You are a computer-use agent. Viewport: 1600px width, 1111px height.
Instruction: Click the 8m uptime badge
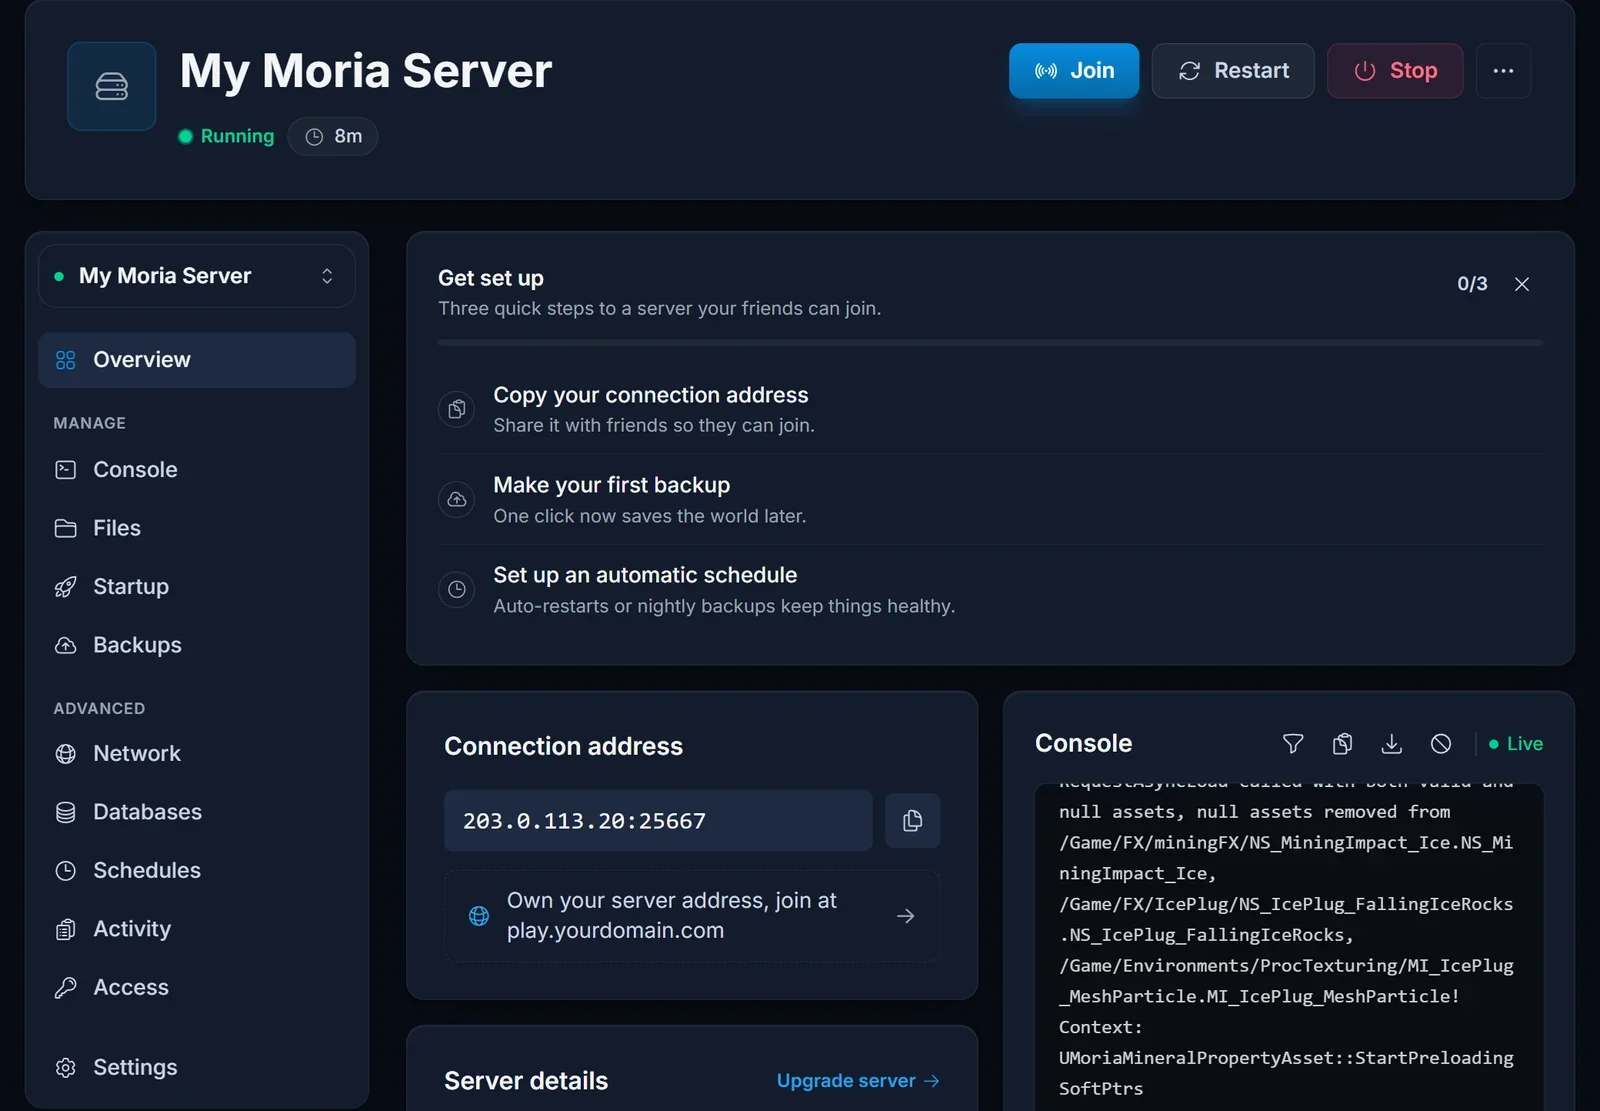tap(333, 137)
